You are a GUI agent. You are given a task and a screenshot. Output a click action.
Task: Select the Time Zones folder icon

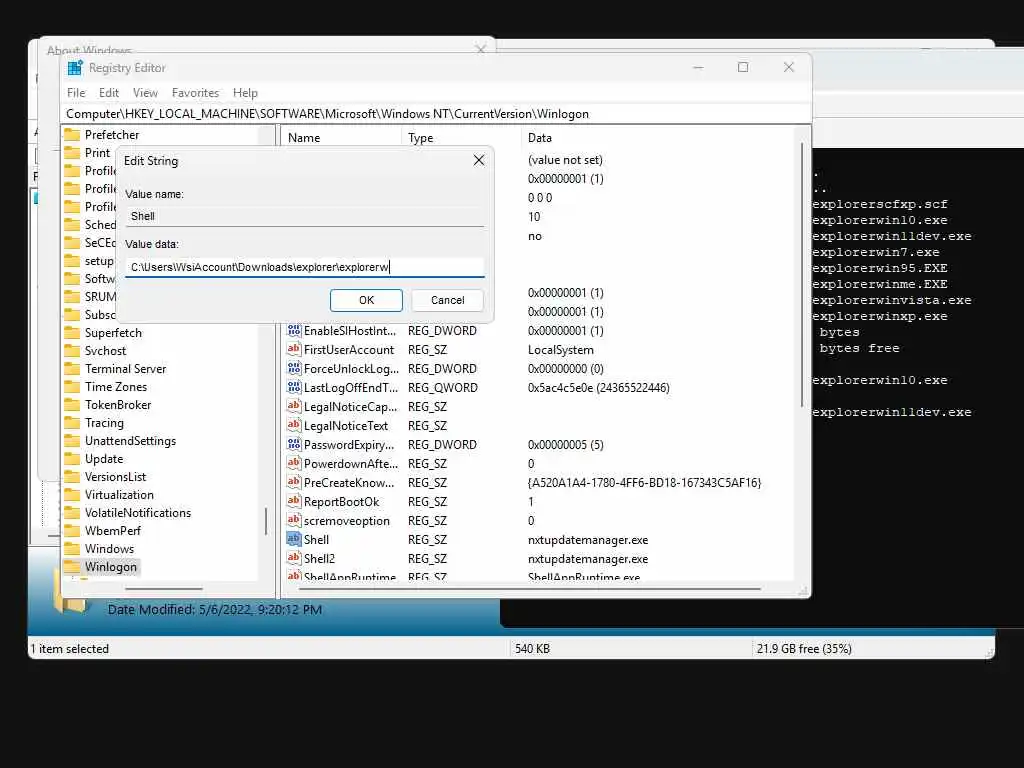[72, 387]
